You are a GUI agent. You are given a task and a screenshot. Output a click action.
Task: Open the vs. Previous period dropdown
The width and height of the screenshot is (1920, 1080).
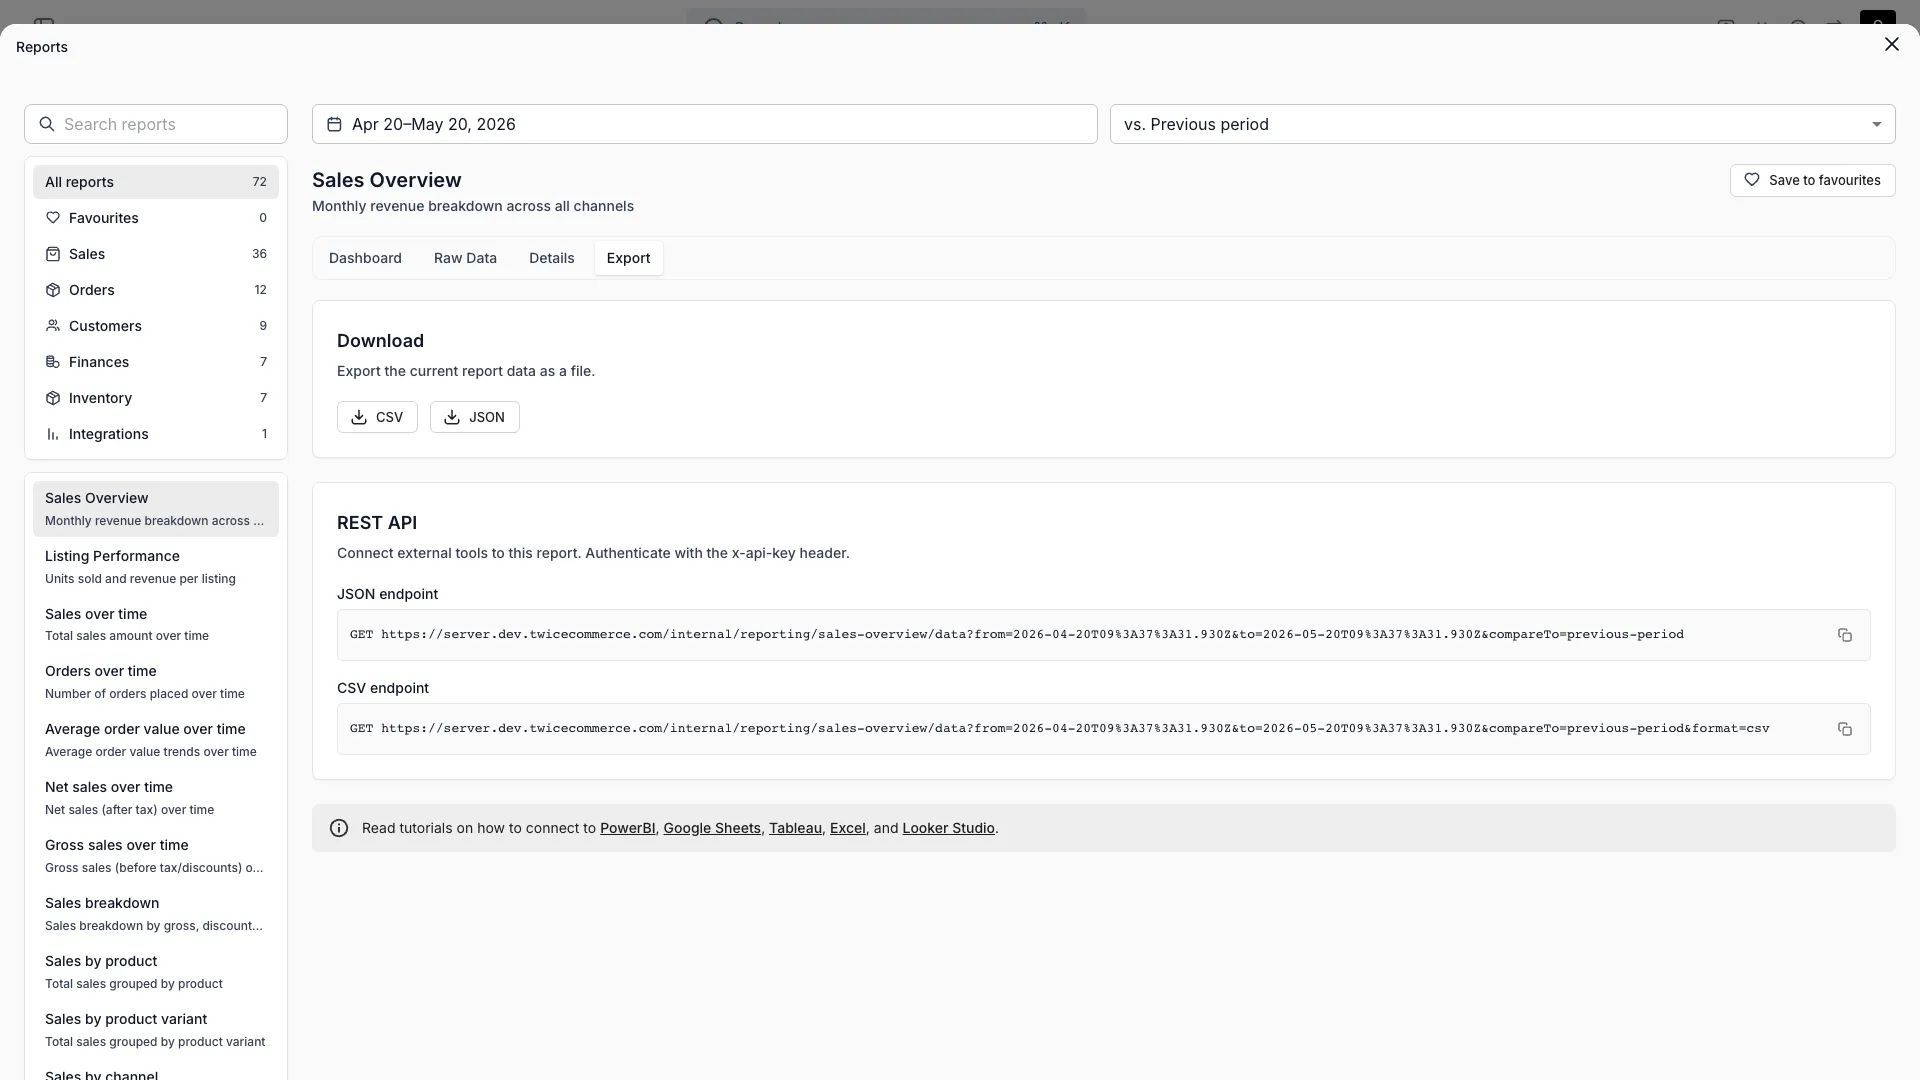1502,124
